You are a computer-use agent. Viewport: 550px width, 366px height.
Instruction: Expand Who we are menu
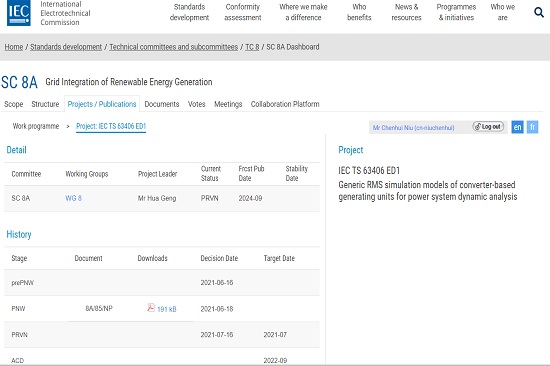pos(503,12)
